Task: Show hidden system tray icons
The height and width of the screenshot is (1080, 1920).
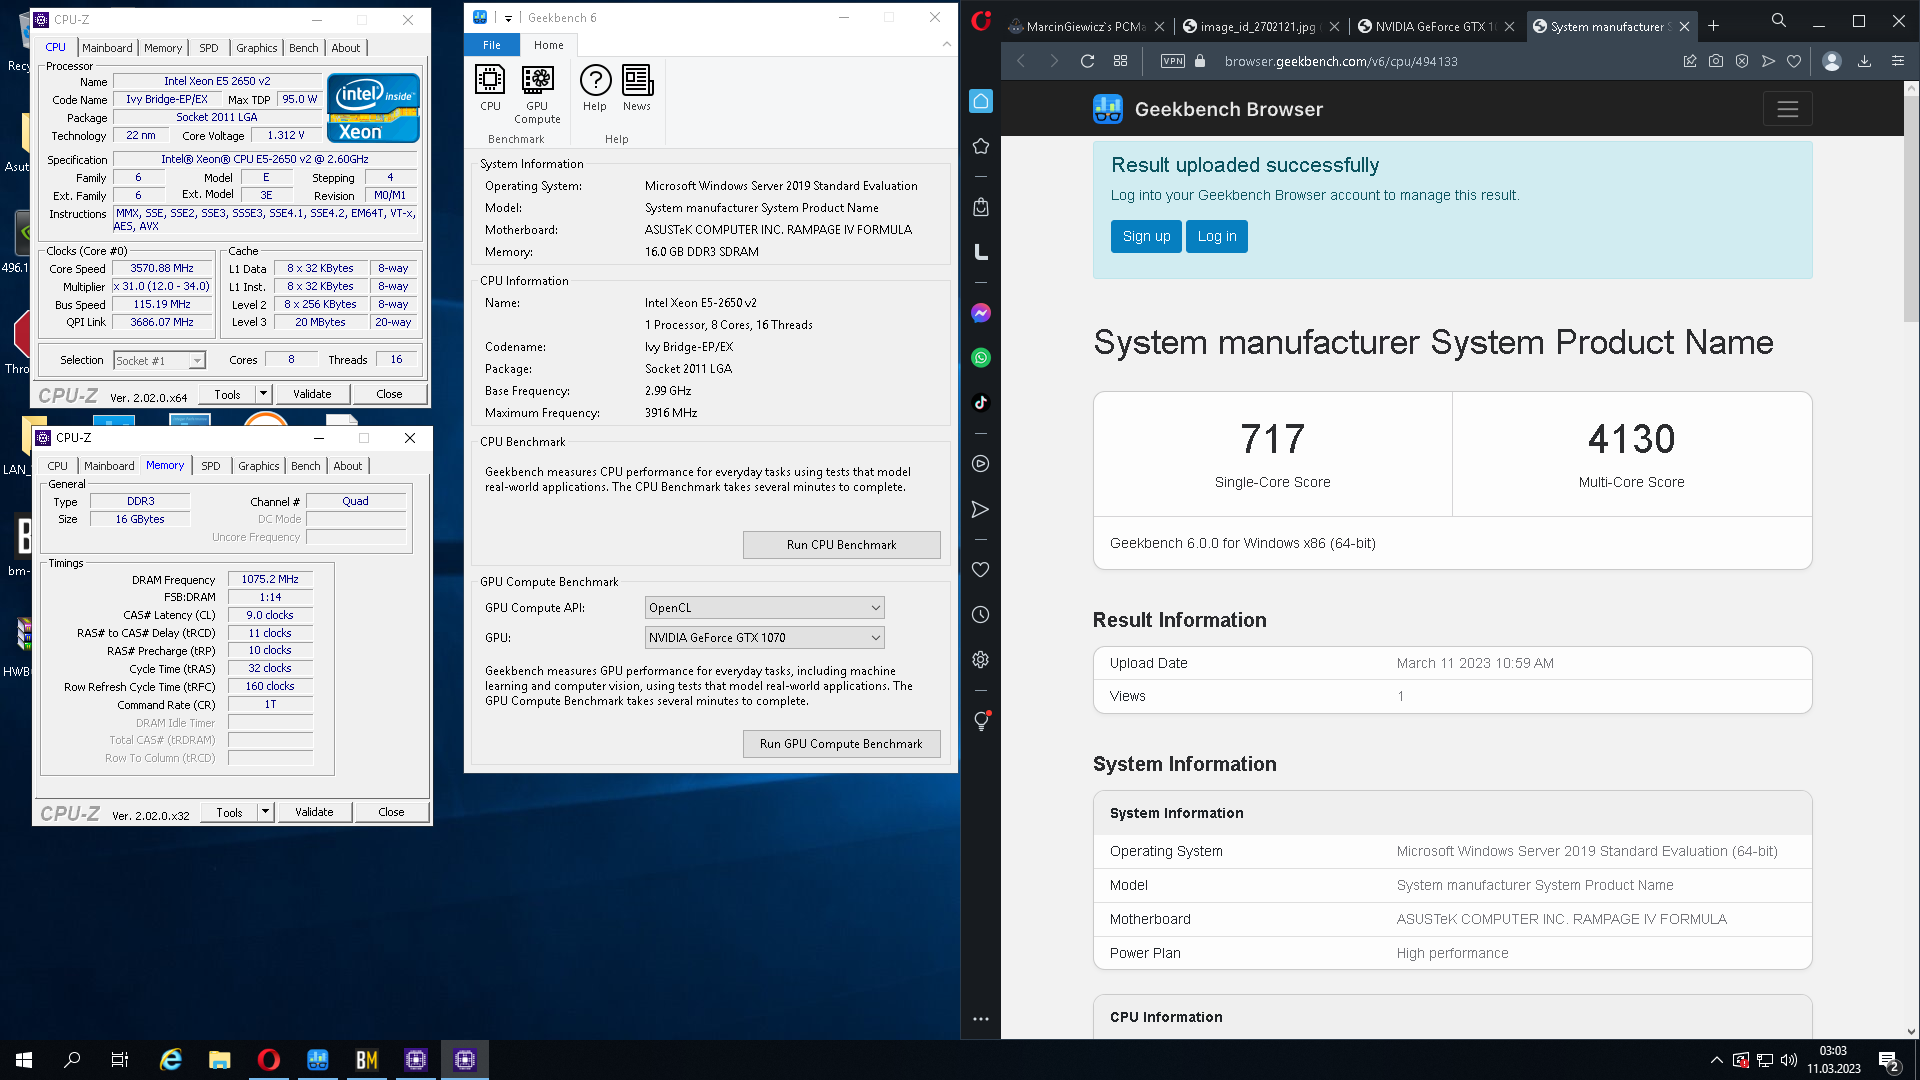Action: click(1716, 1060)
